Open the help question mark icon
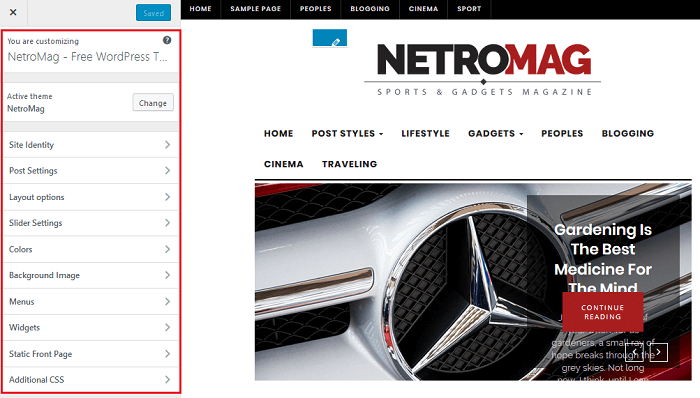This screenshot has height=398, width=700. click(x=167, y=40)
